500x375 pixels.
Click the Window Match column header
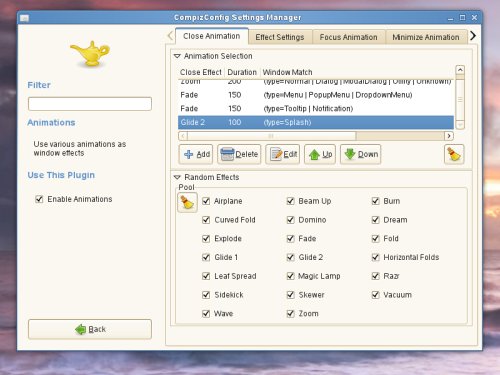click(x=357, y=72)
